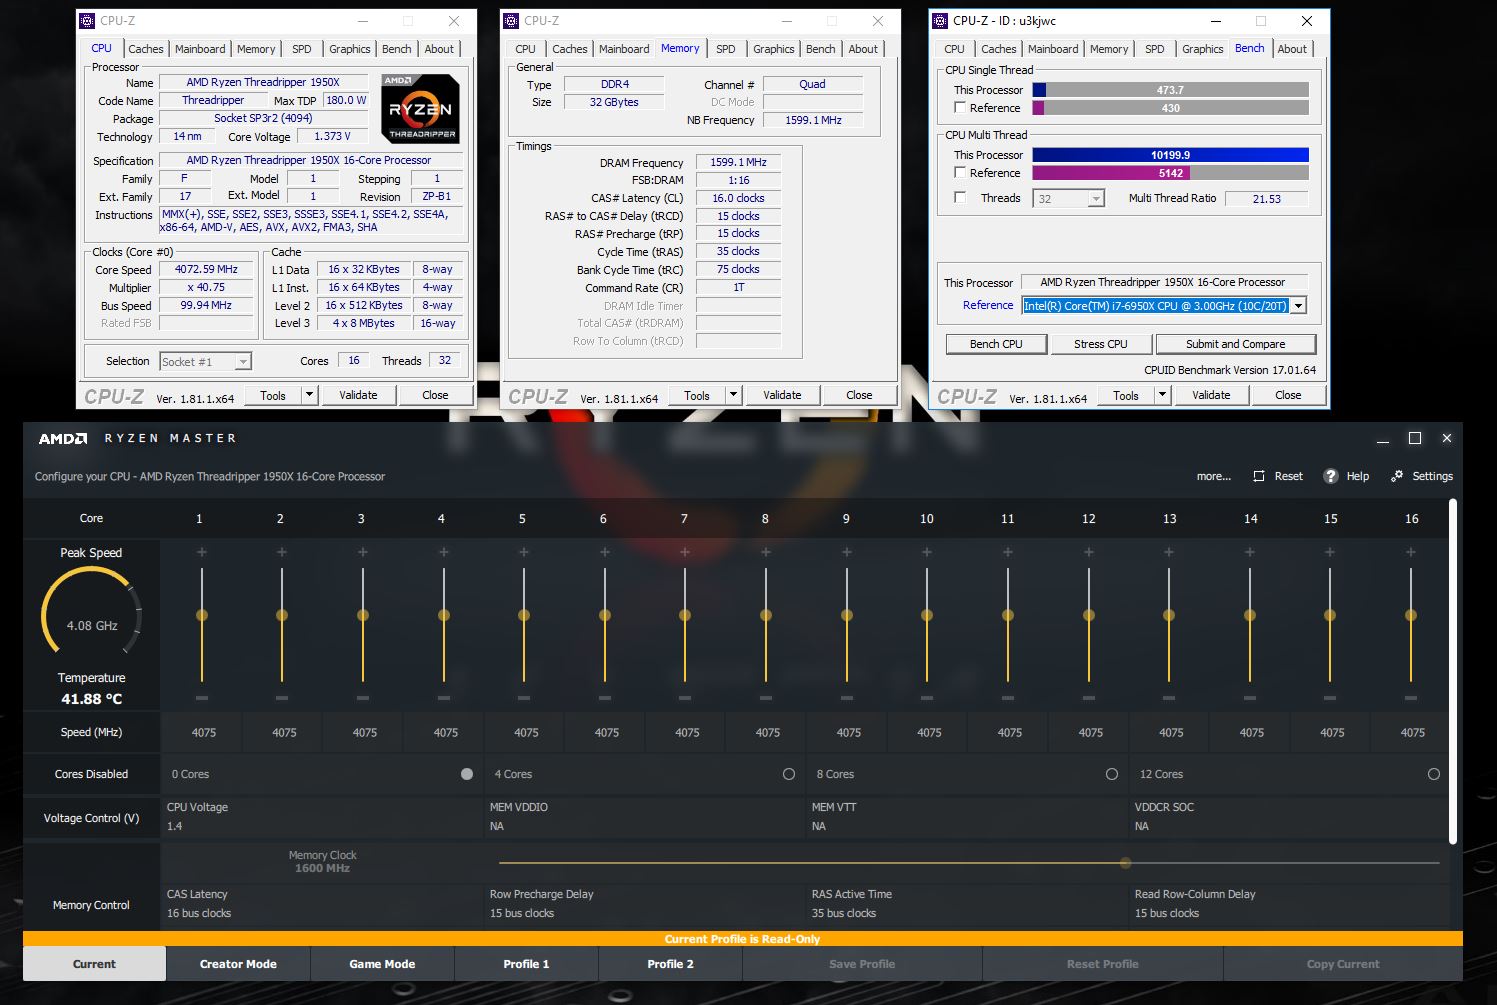Screen dimensions: 1497x1005
Task: Open Graphics tab in CPU window
Action: pos(350,49)
